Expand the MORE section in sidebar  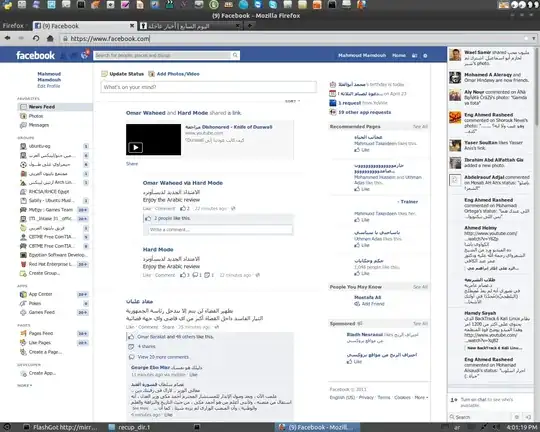pos(25,385)
